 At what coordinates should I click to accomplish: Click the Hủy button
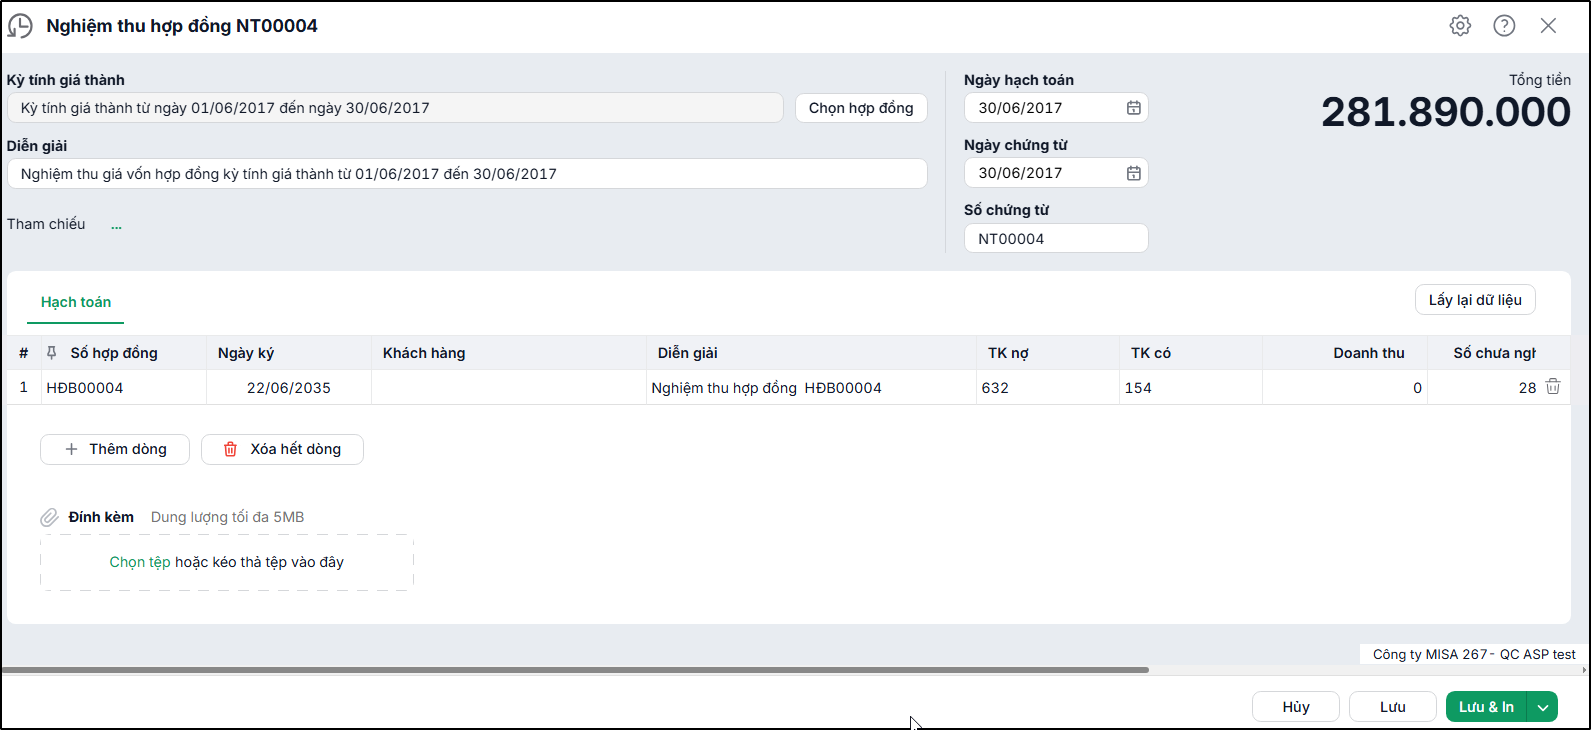click(x=1296, y=707)
